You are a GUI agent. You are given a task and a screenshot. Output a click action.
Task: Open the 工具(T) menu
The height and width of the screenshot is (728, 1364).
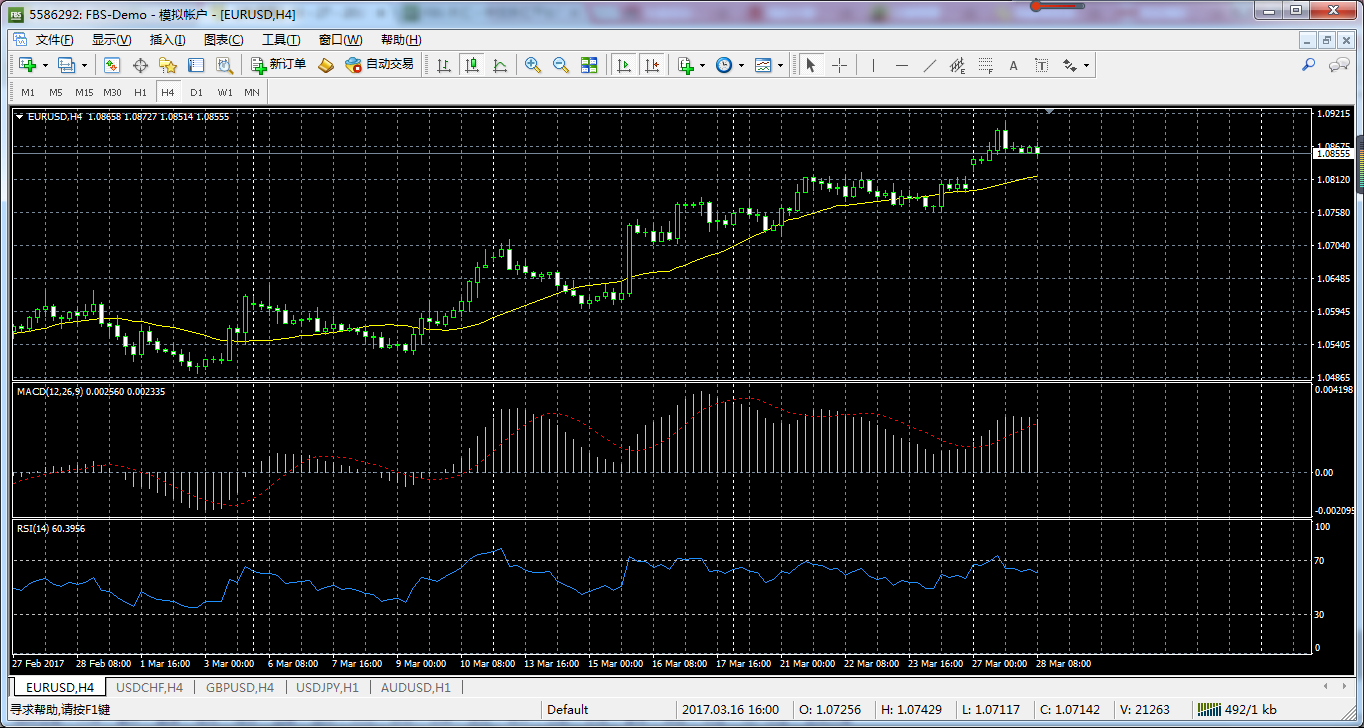tap(281, 40)
